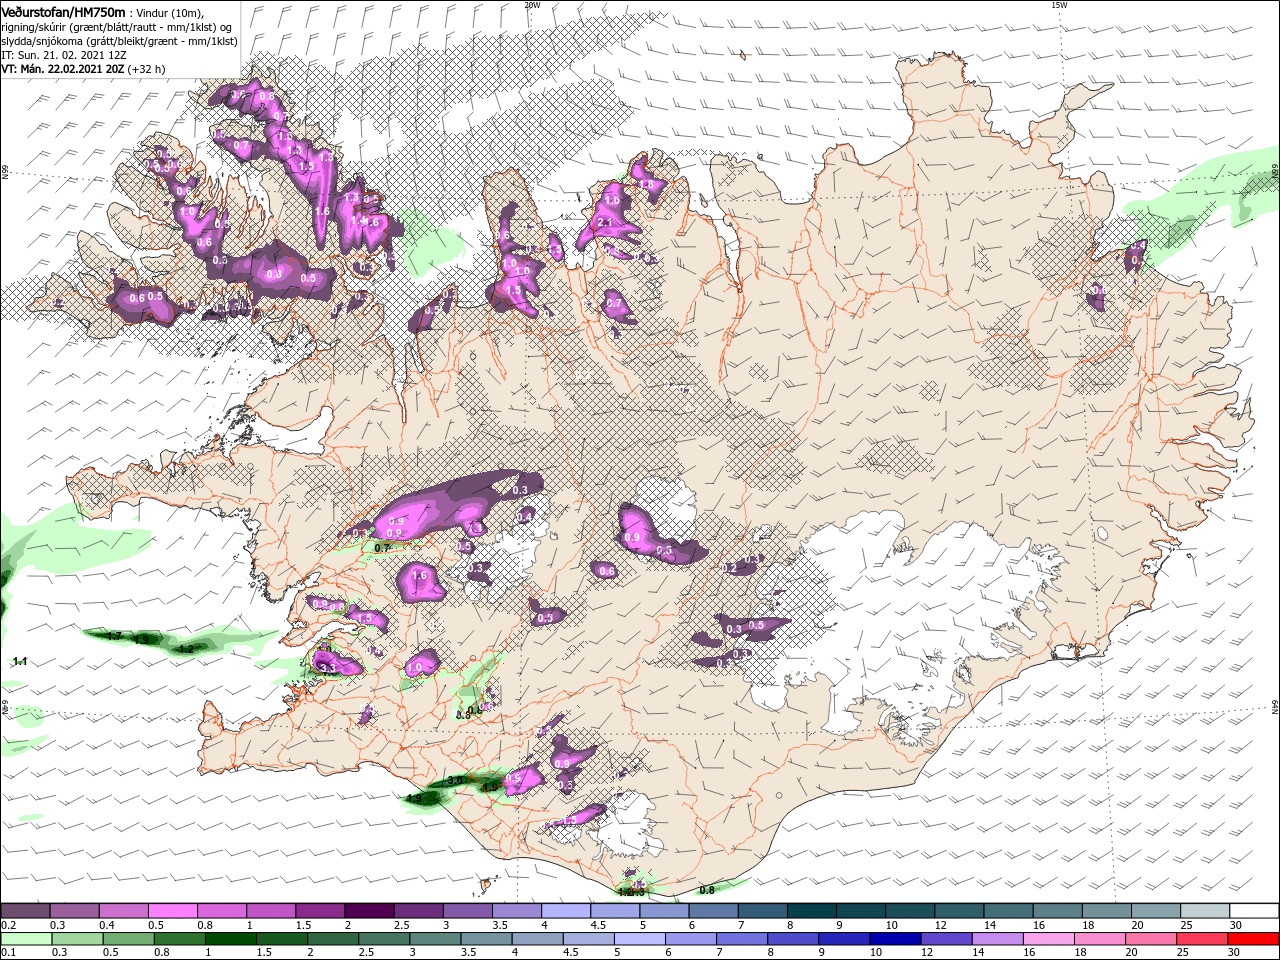1280x960 pixels.
Task: Click the 30 label under the upper scale
Action: (1235, 925)
